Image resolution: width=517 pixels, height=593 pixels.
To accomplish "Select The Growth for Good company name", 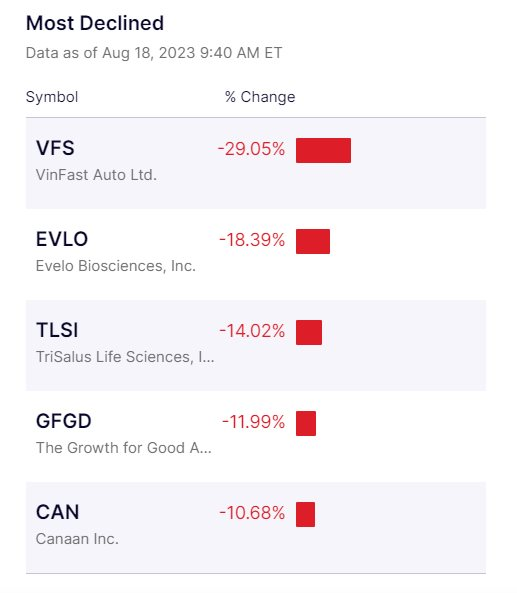I will (124, 448).
